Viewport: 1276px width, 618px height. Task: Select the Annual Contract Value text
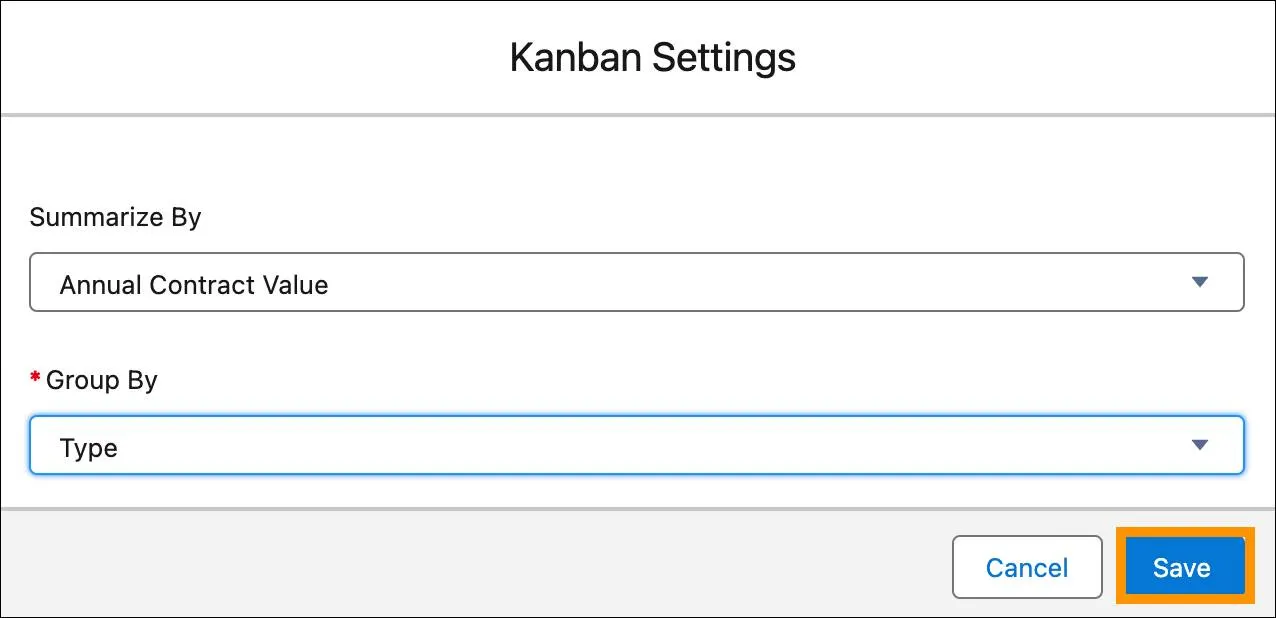pyautogui.click(x=194, y=285)
